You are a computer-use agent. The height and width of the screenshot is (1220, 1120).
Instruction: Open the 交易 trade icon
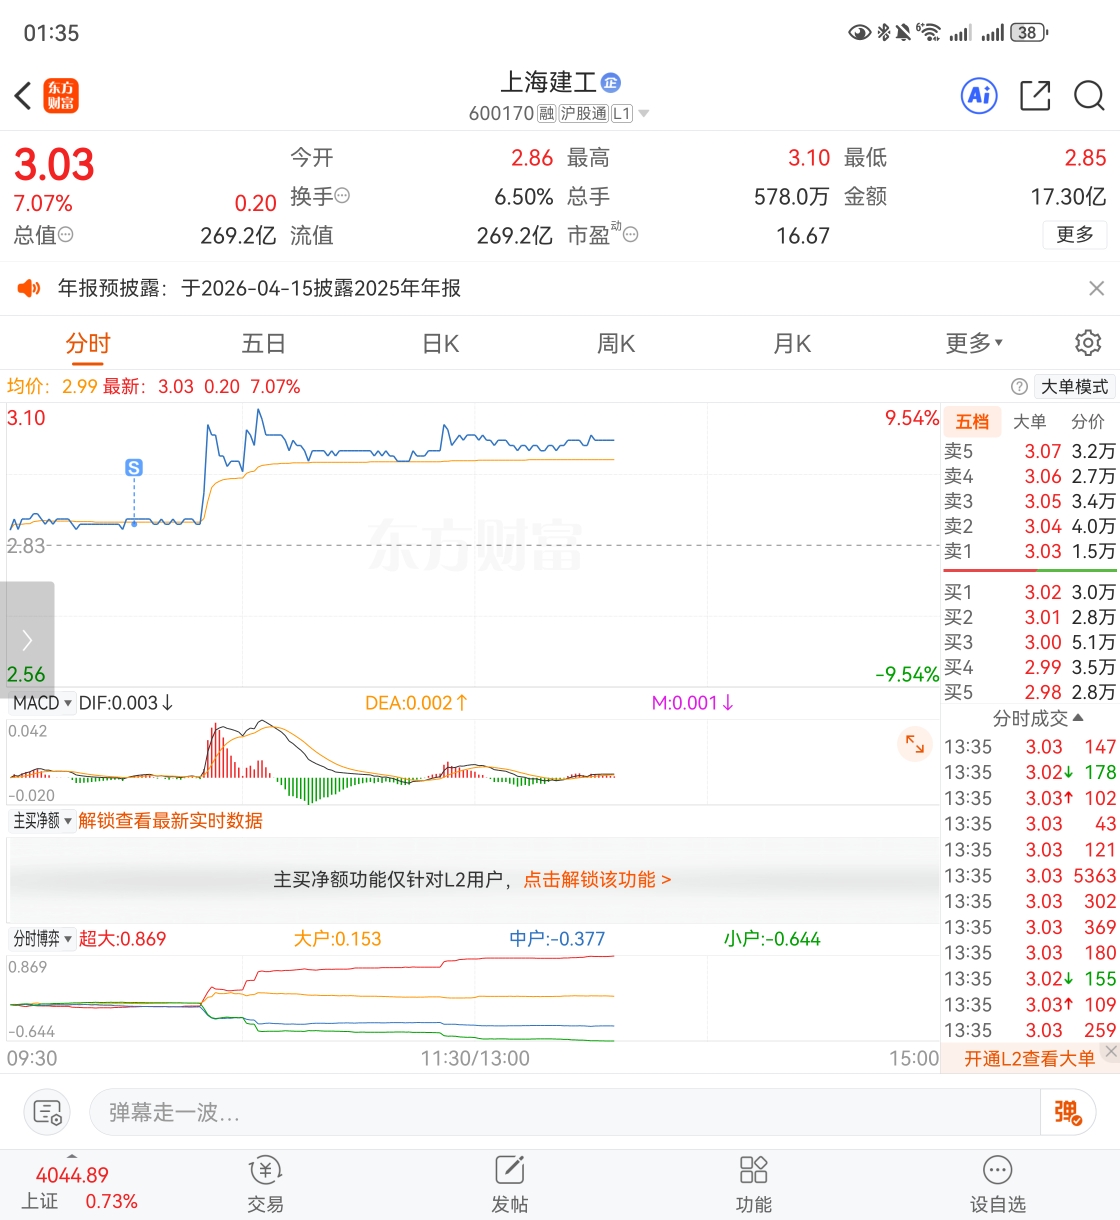point(266,1184)
